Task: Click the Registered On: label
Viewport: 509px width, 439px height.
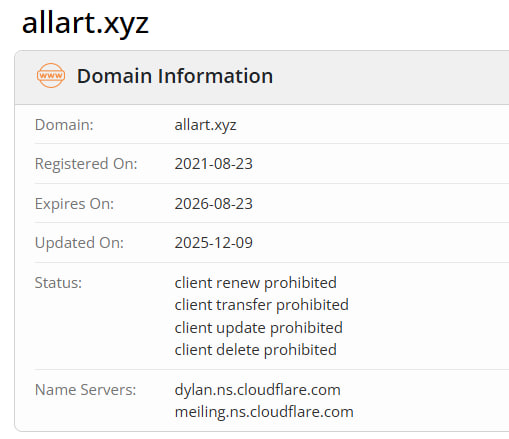Action: [86, 164]
